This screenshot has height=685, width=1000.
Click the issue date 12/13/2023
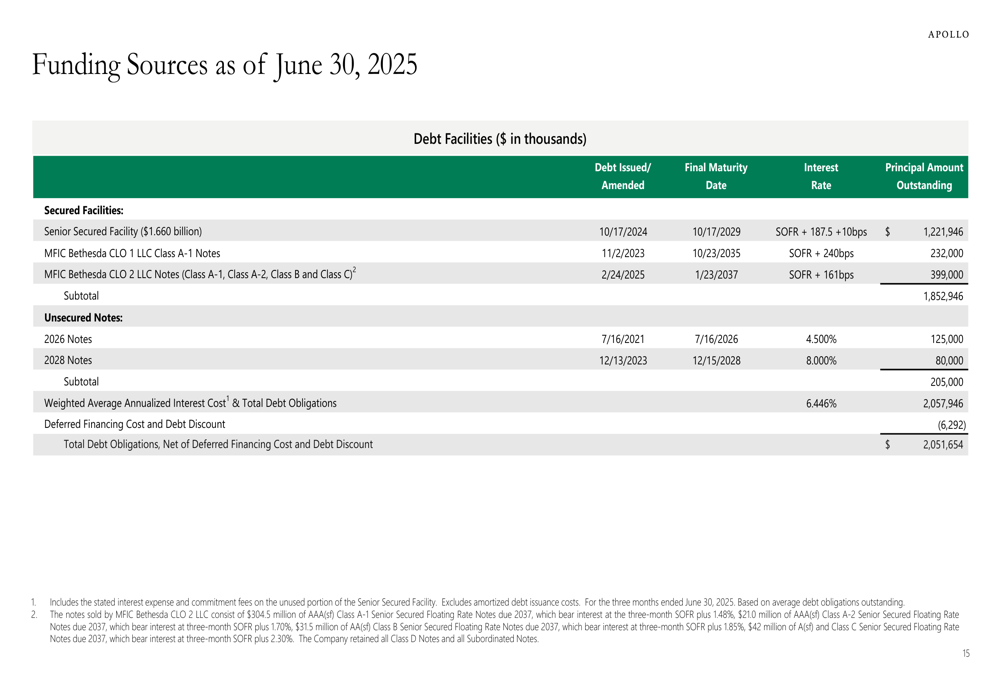click(623, 360)
